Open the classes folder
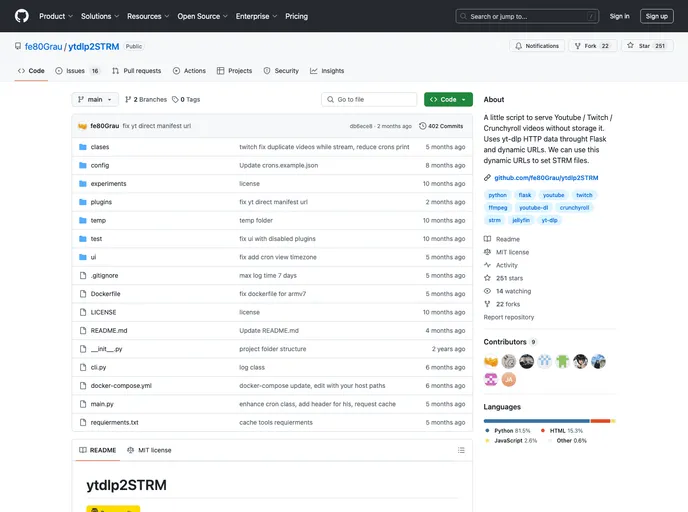Screen dimensions: 688x512 point(100,147)
